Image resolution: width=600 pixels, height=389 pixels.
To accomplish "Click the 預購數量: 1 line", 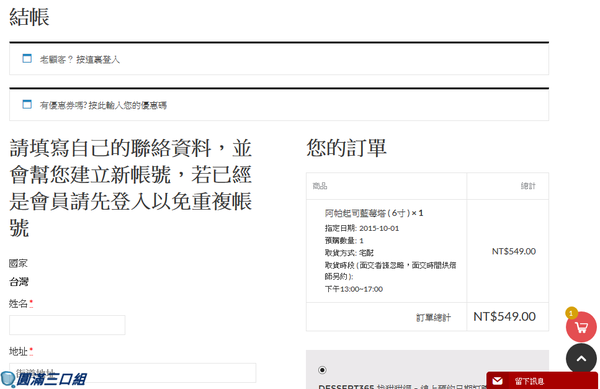I will (x=344, y=241).
